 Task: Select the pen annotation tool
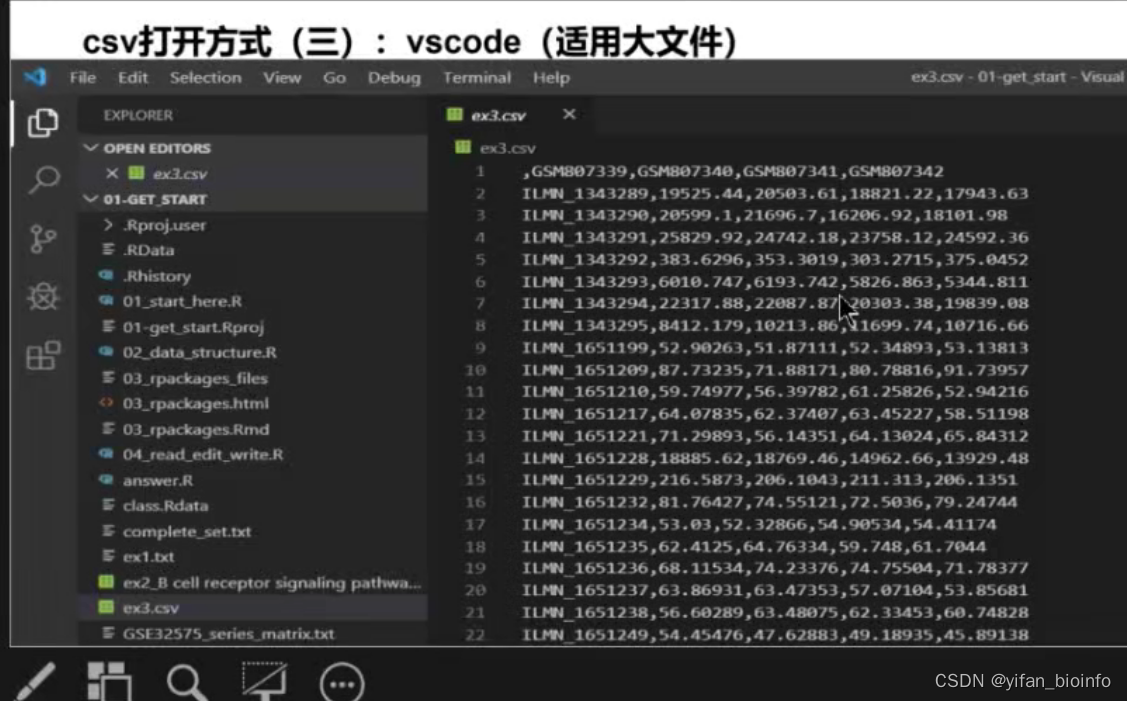coord(34,681)
